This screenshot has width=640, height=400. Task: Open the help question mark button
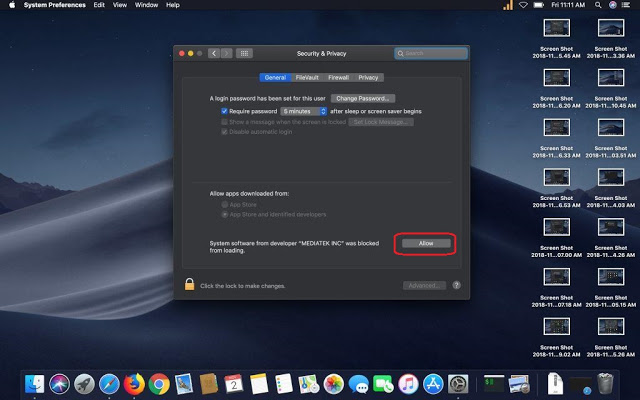tap(456, 285)
